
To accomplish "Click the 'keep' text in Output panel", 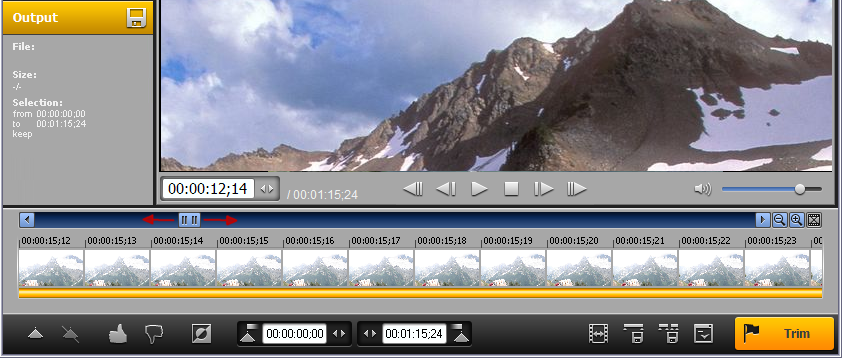I will (23, 134).
